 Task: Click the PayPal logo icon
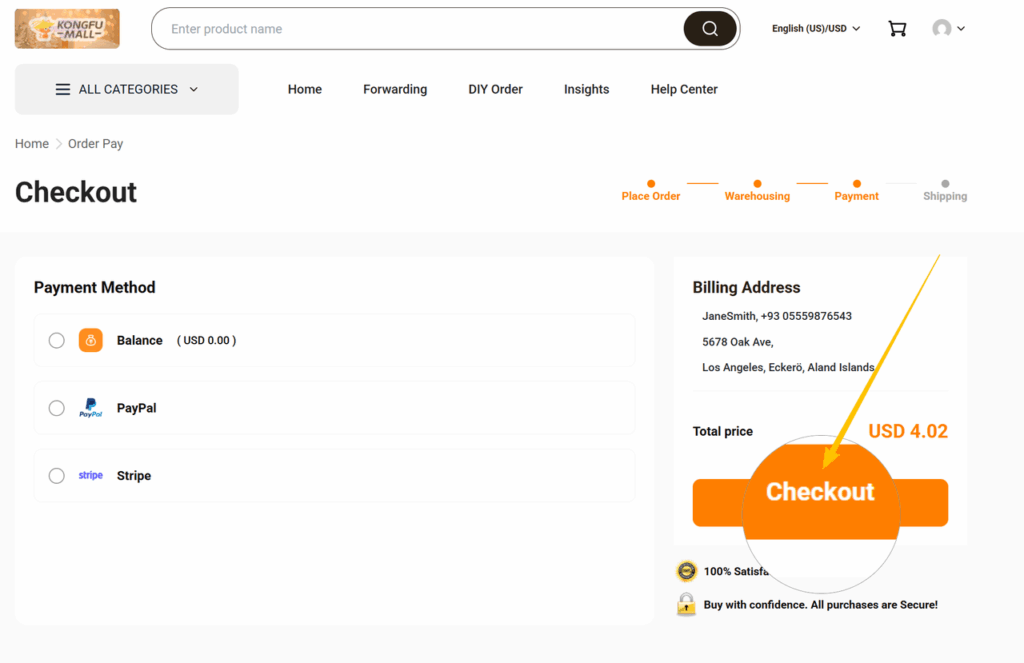[91, 408]
